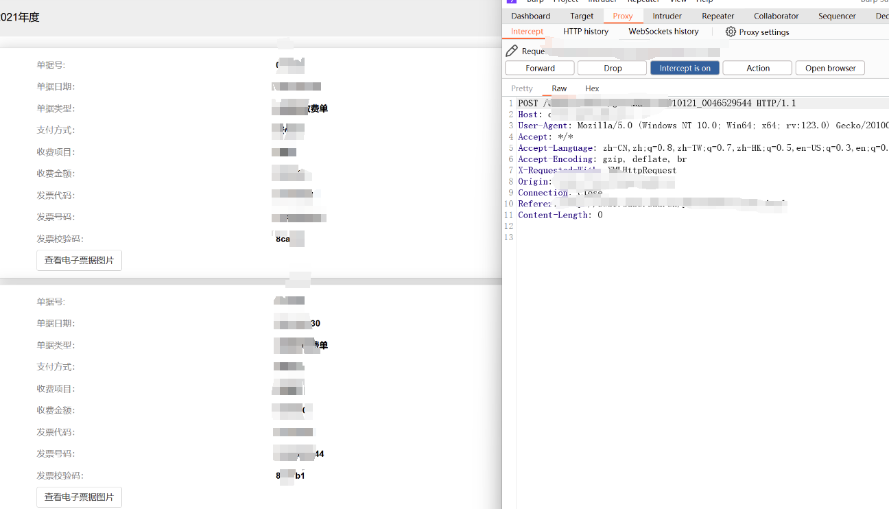
Task: Switch to the Target tab
Action: coord(581,16)
